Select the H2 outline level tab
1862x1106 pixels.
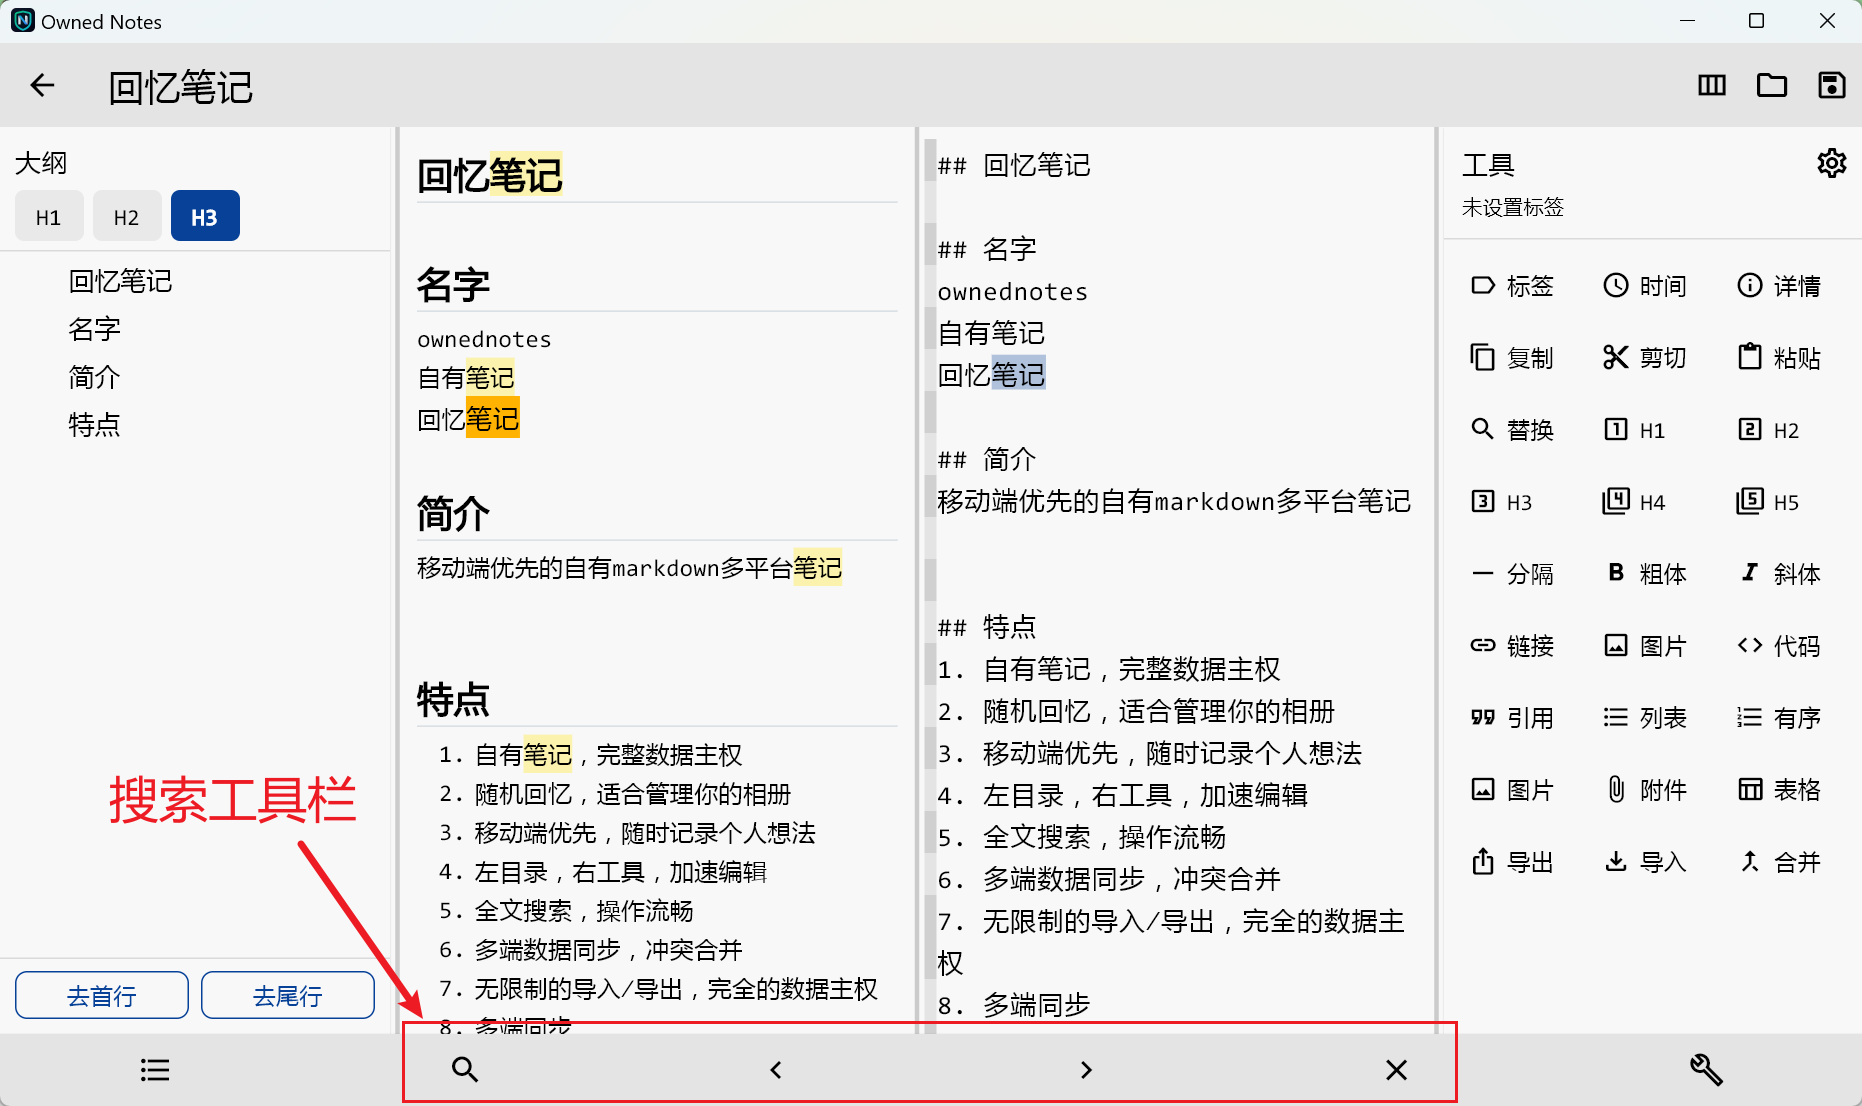click(127, 216)
